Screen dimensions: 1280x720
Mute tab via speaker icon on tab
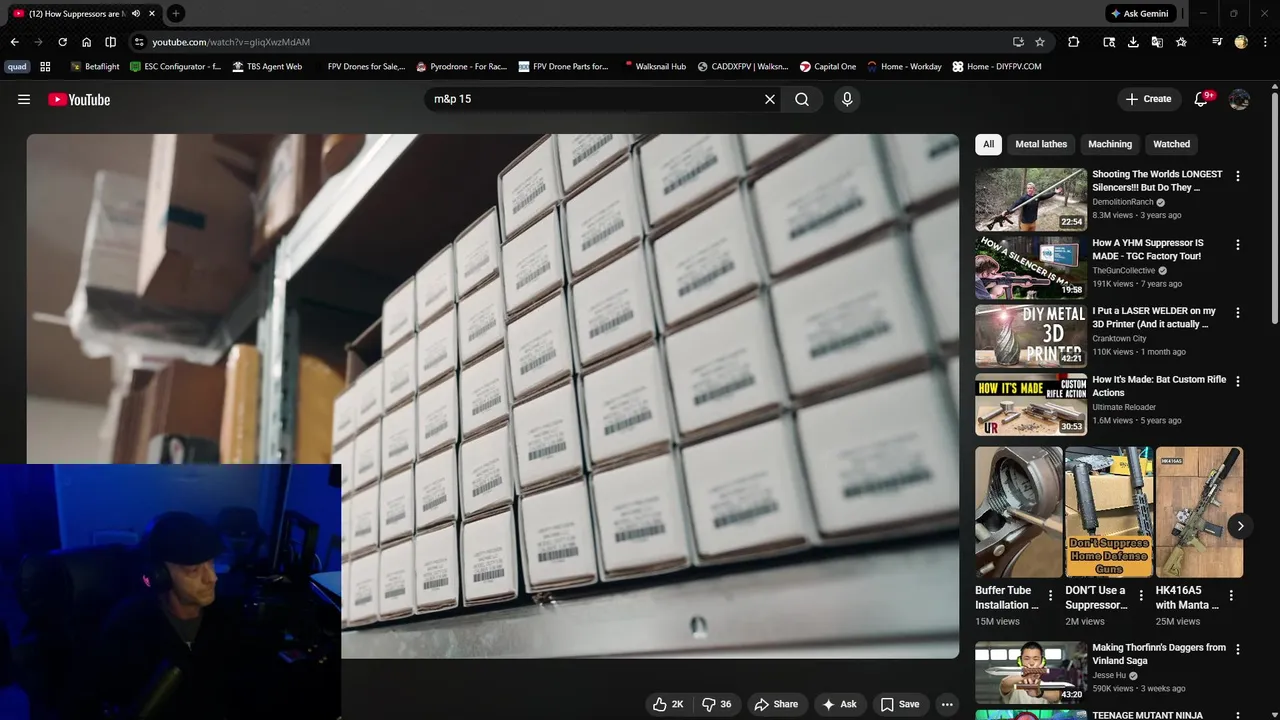click(135, 13)
